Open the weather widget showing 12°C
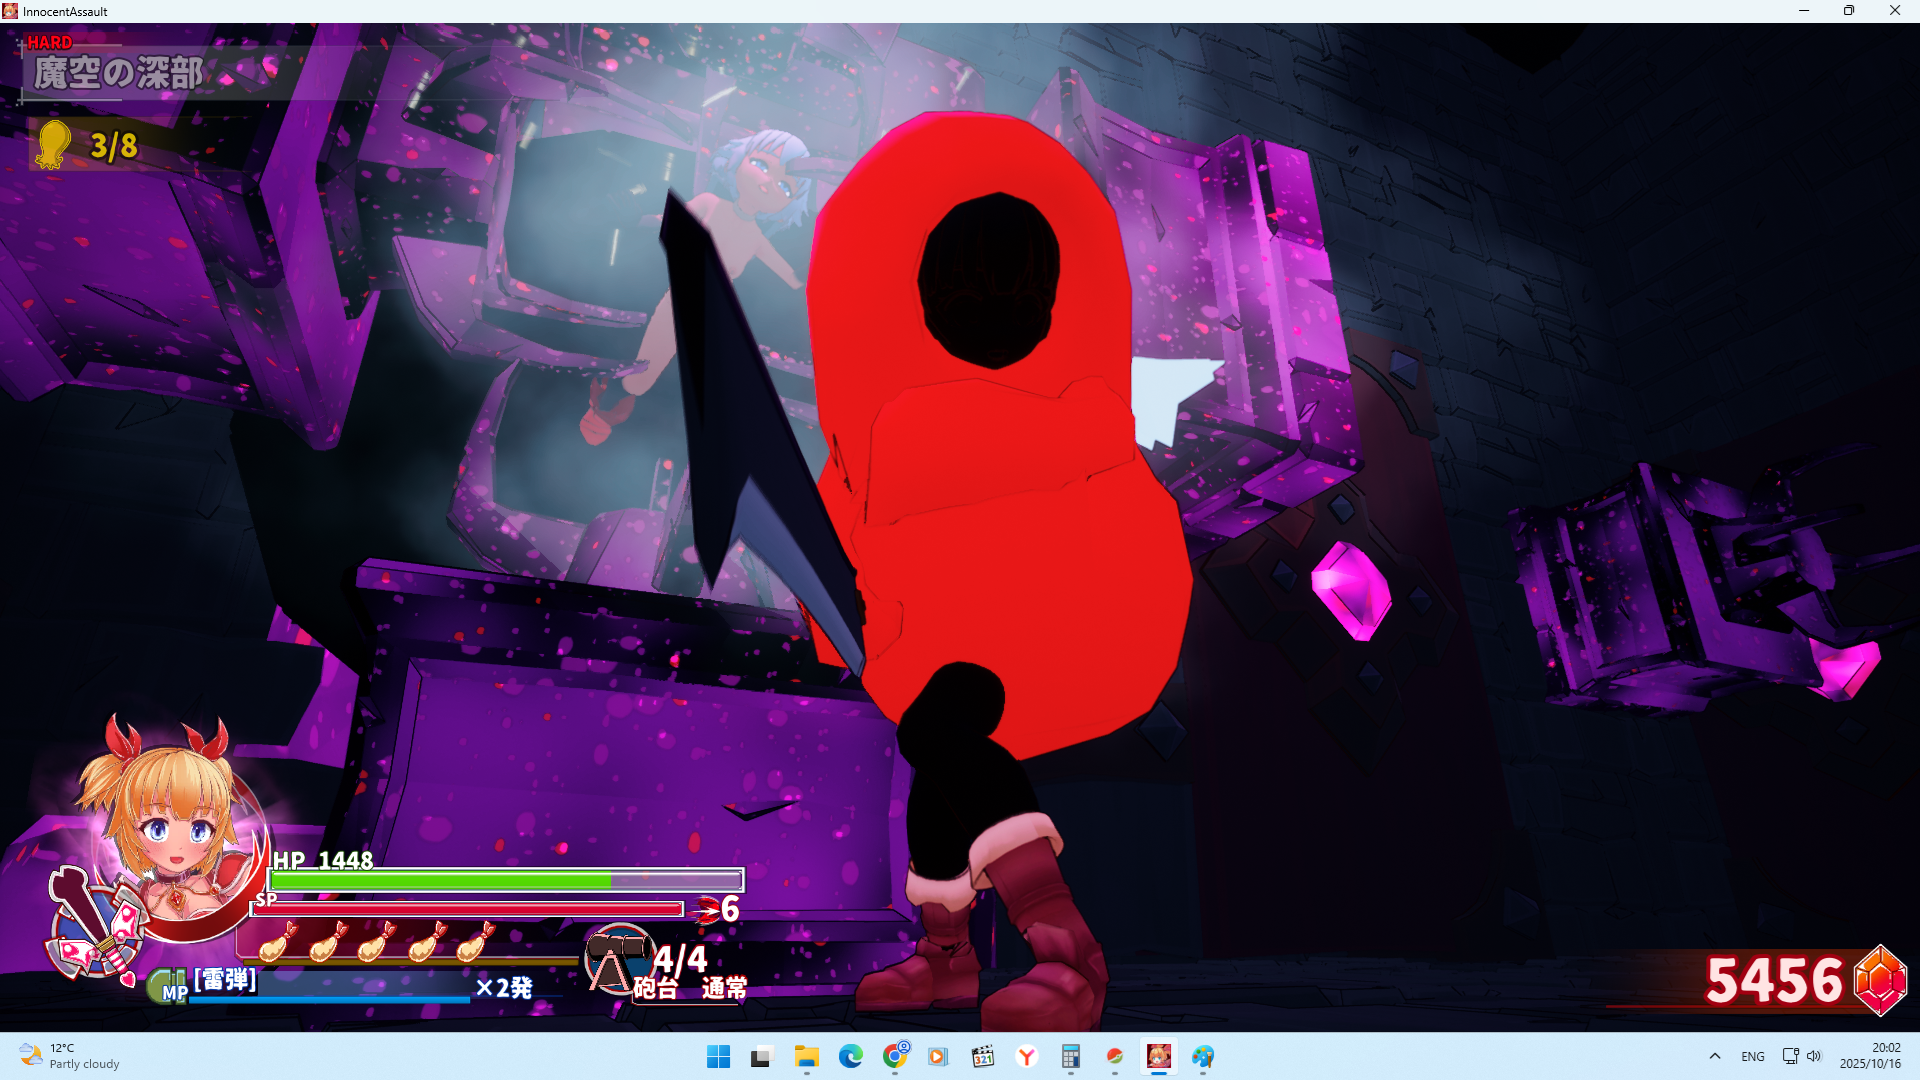Image resolution: width=1920 pixels, height=1080 pixels. point(70,1056)
